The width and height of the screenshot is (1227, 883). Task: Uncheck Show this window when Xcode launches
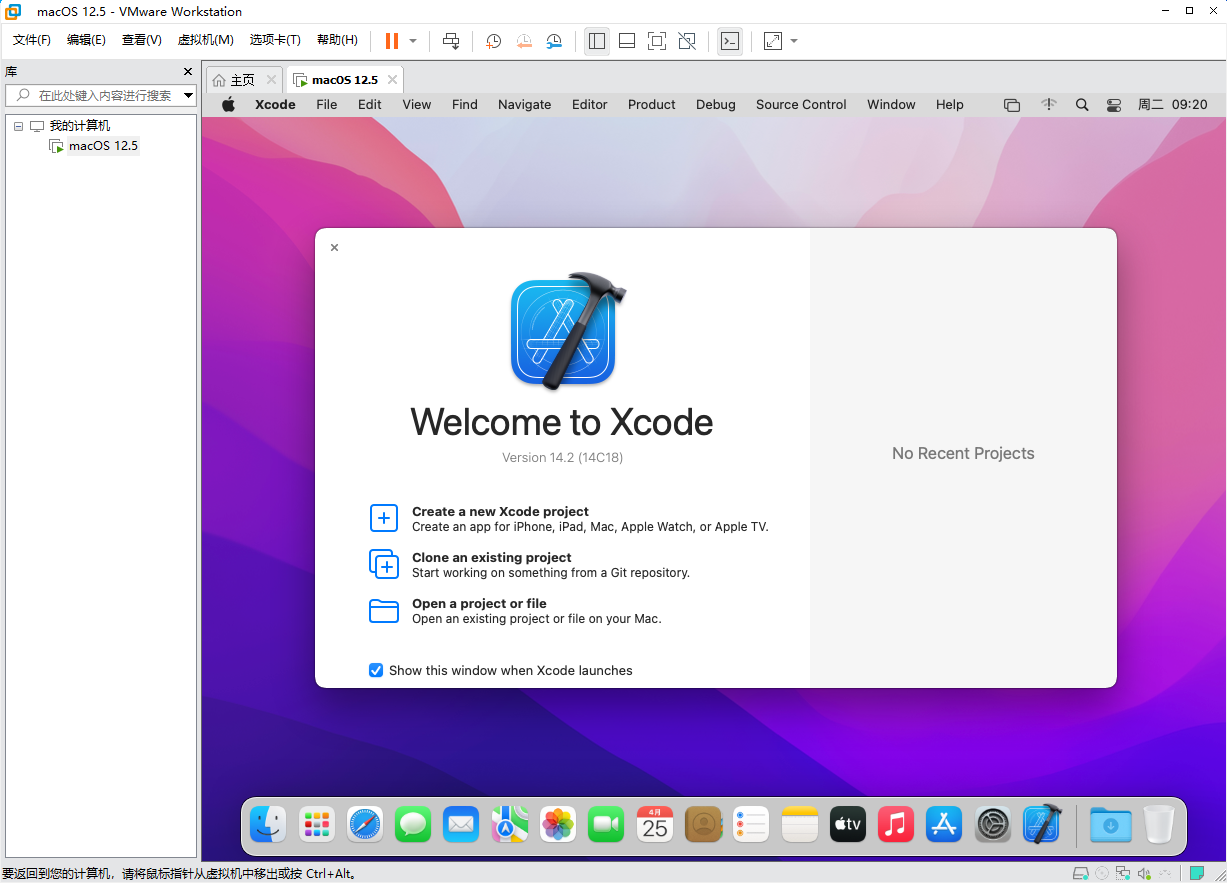tap(376, 670)
